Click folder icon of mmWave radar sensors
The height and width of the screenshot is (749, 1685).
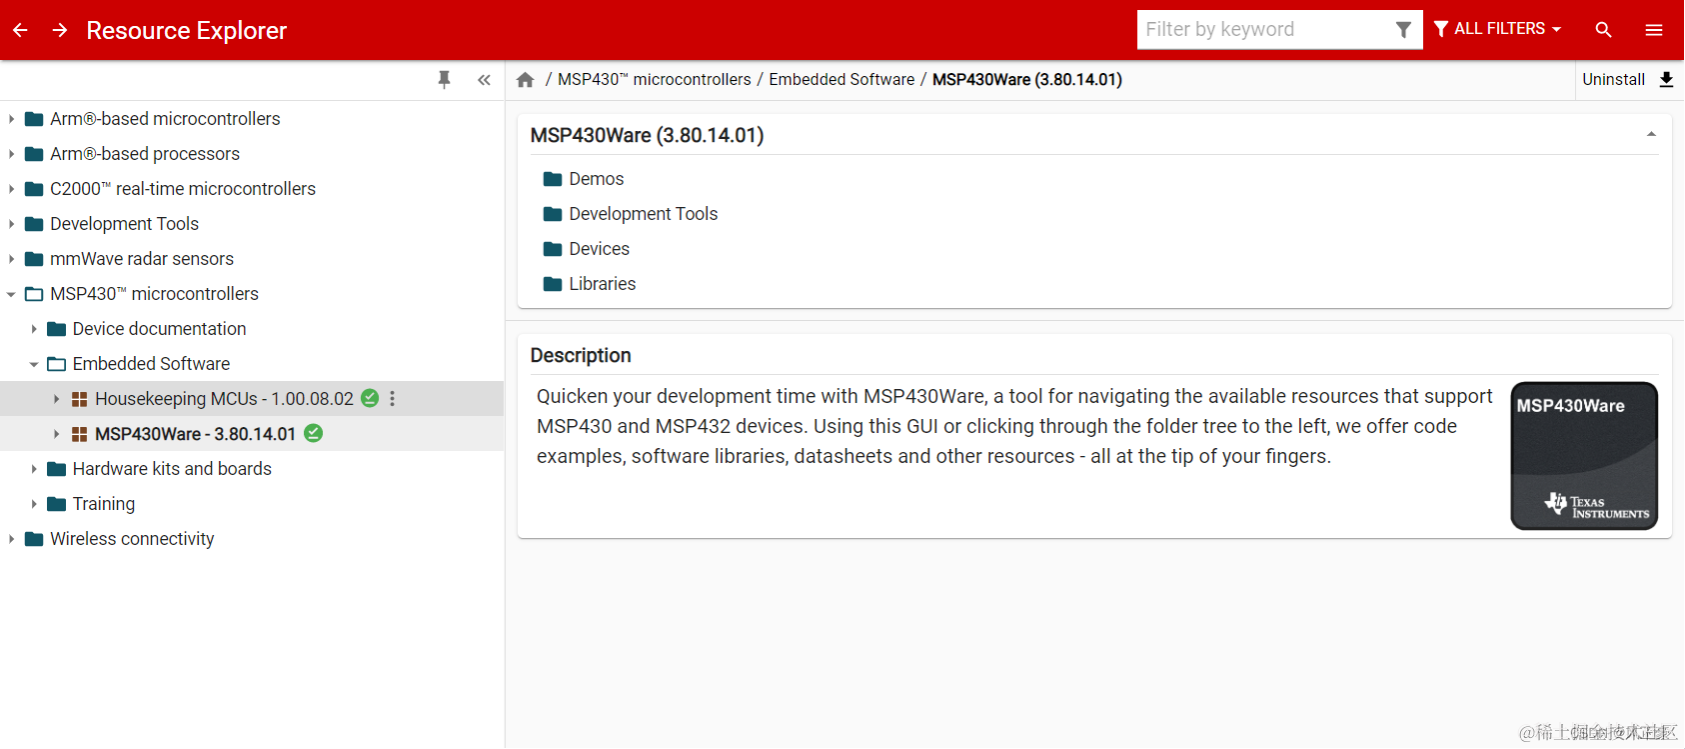(34, 259)
